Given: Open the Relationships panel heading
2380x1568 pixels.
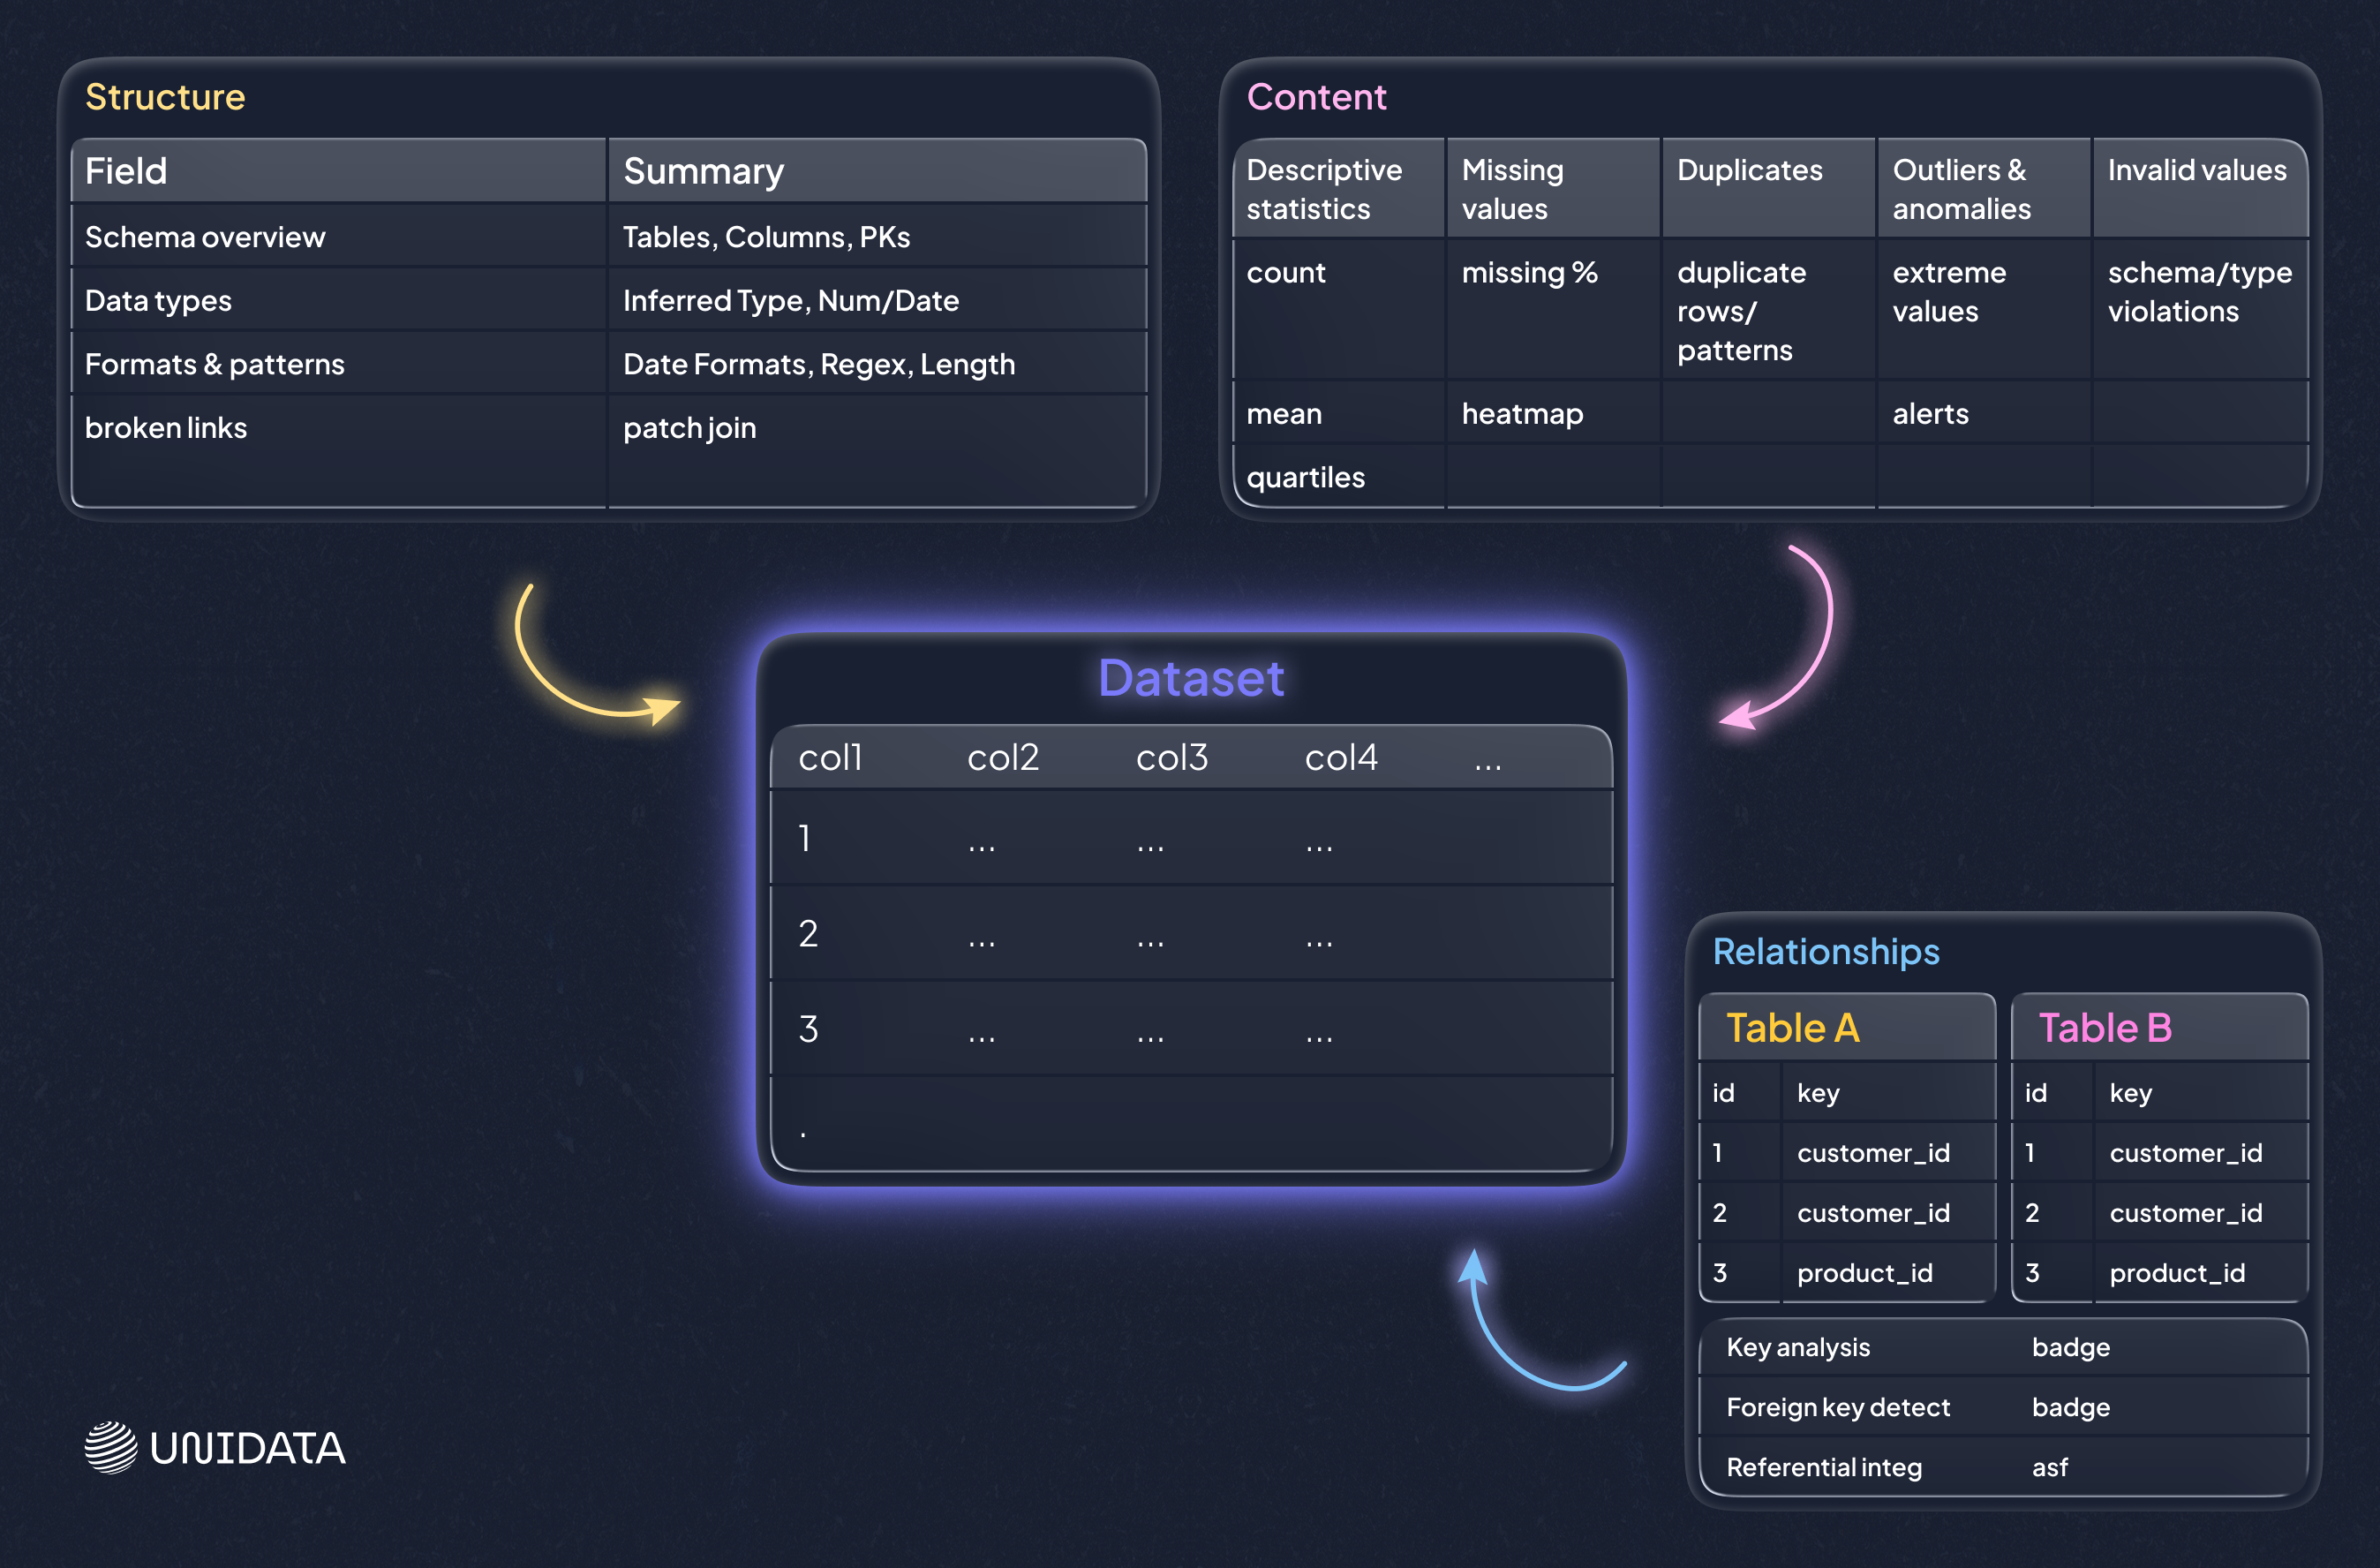Looking at the screenshot, I should [x=1826, y=951].
